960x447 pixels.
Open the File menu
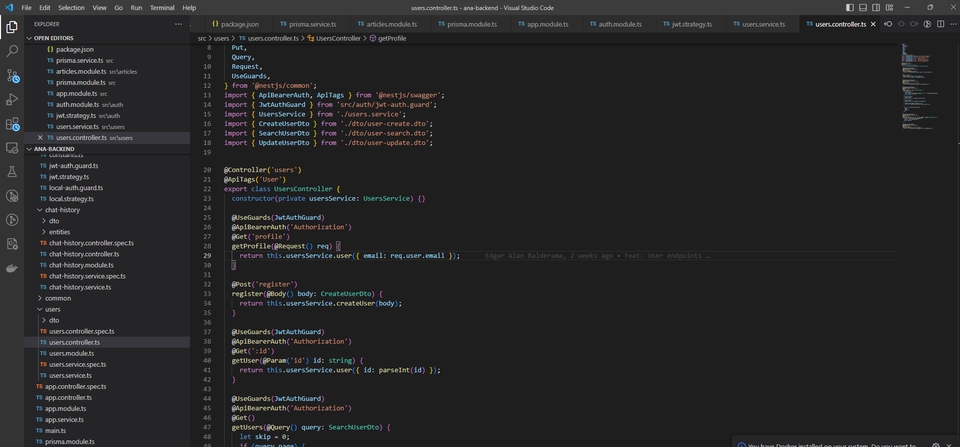coord(26,7)
